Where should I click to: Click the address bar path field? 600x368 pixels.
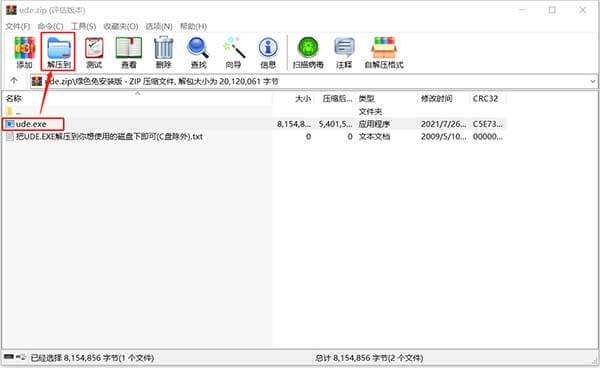pyautogui.click(x=314, y=81)
